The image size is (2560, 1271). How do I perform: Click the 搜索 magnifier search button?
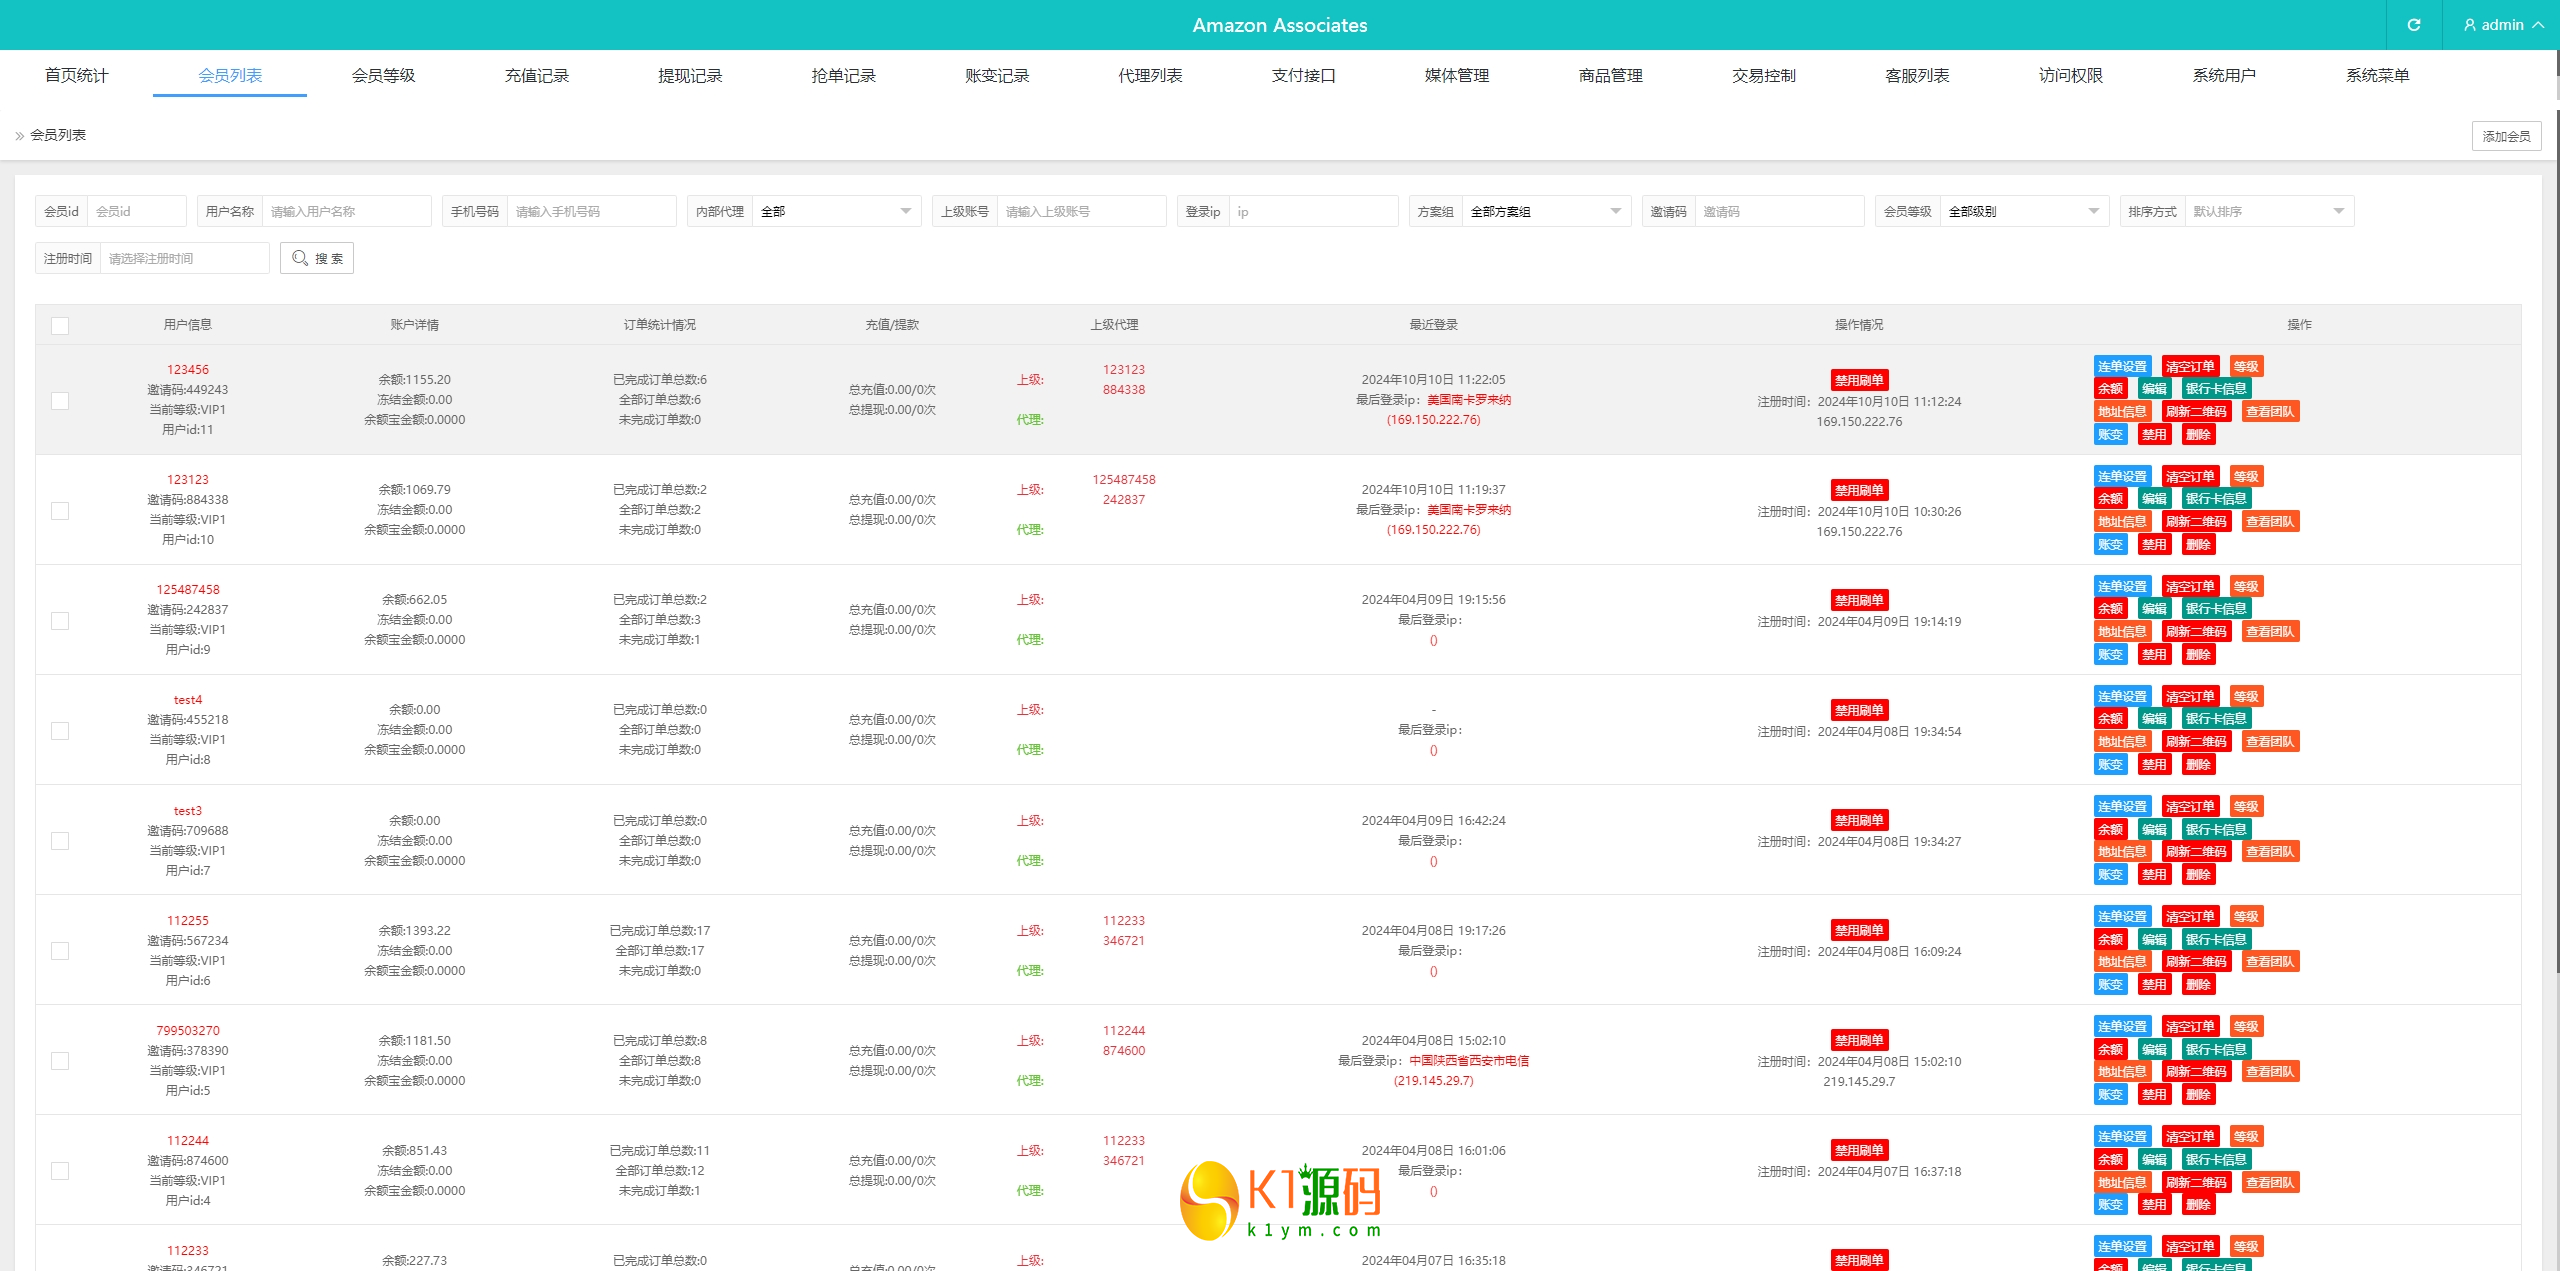pyautogui.click(x=317, y=258)
